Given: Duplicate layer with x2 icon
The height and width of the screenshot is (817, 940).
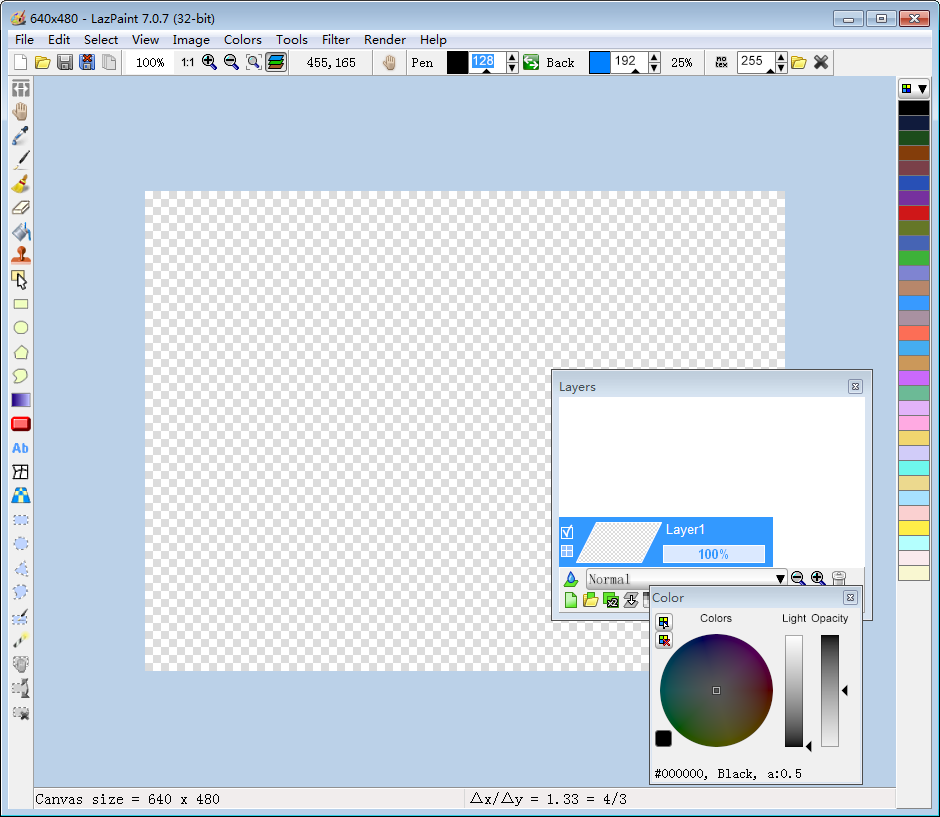Looking at the screenshot, I should 611,600.
